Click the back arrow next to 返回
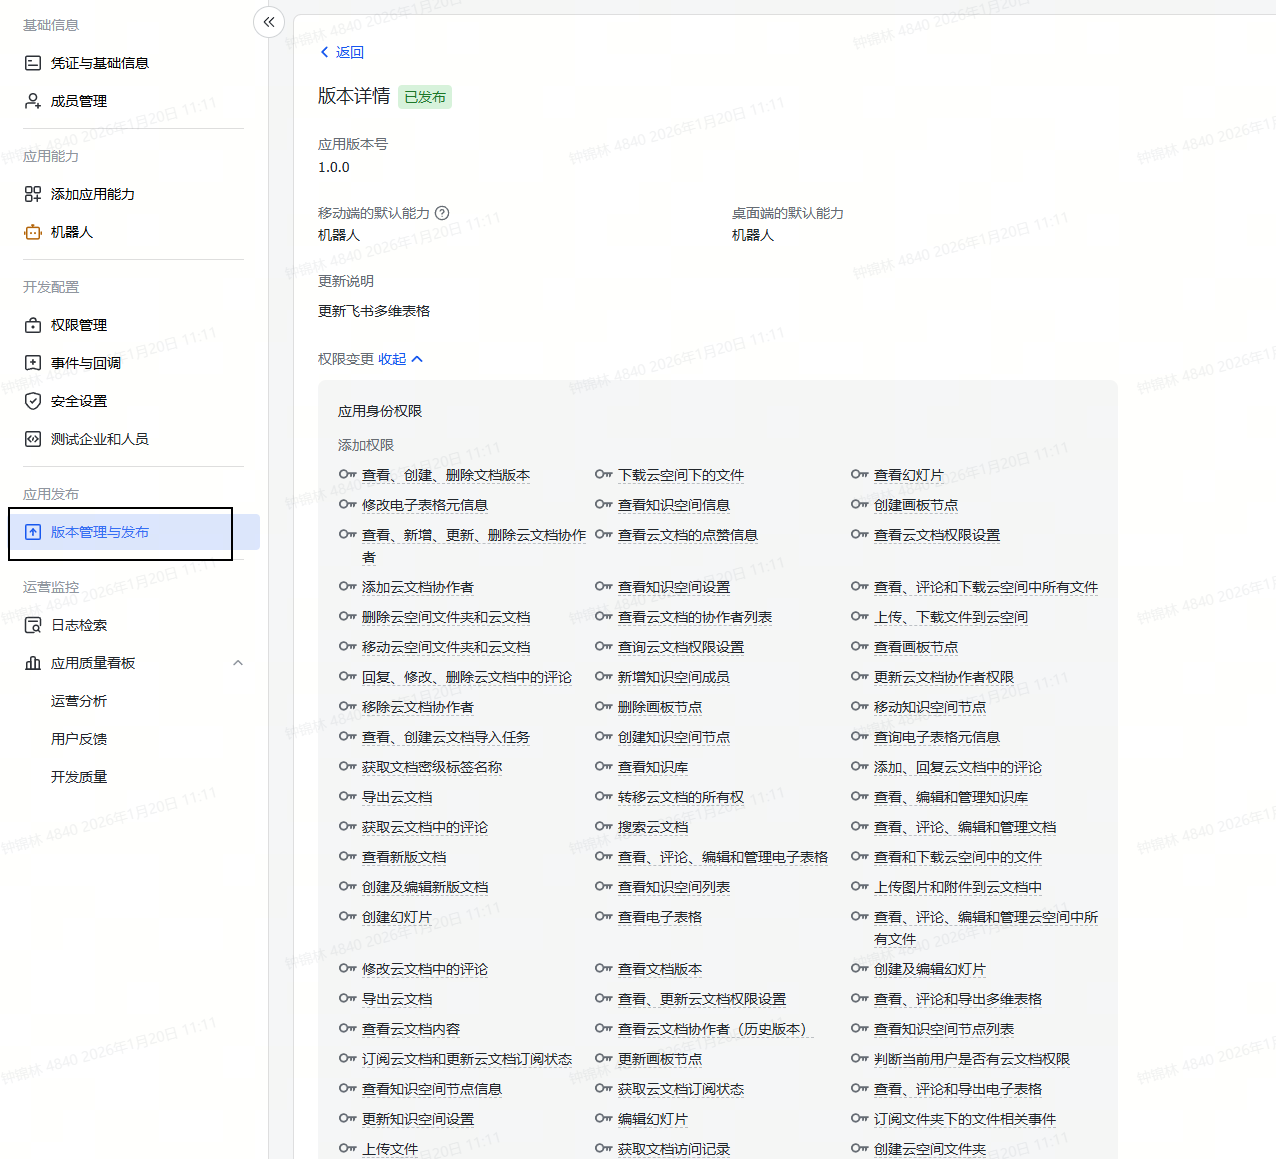 (x=324, y=52)
